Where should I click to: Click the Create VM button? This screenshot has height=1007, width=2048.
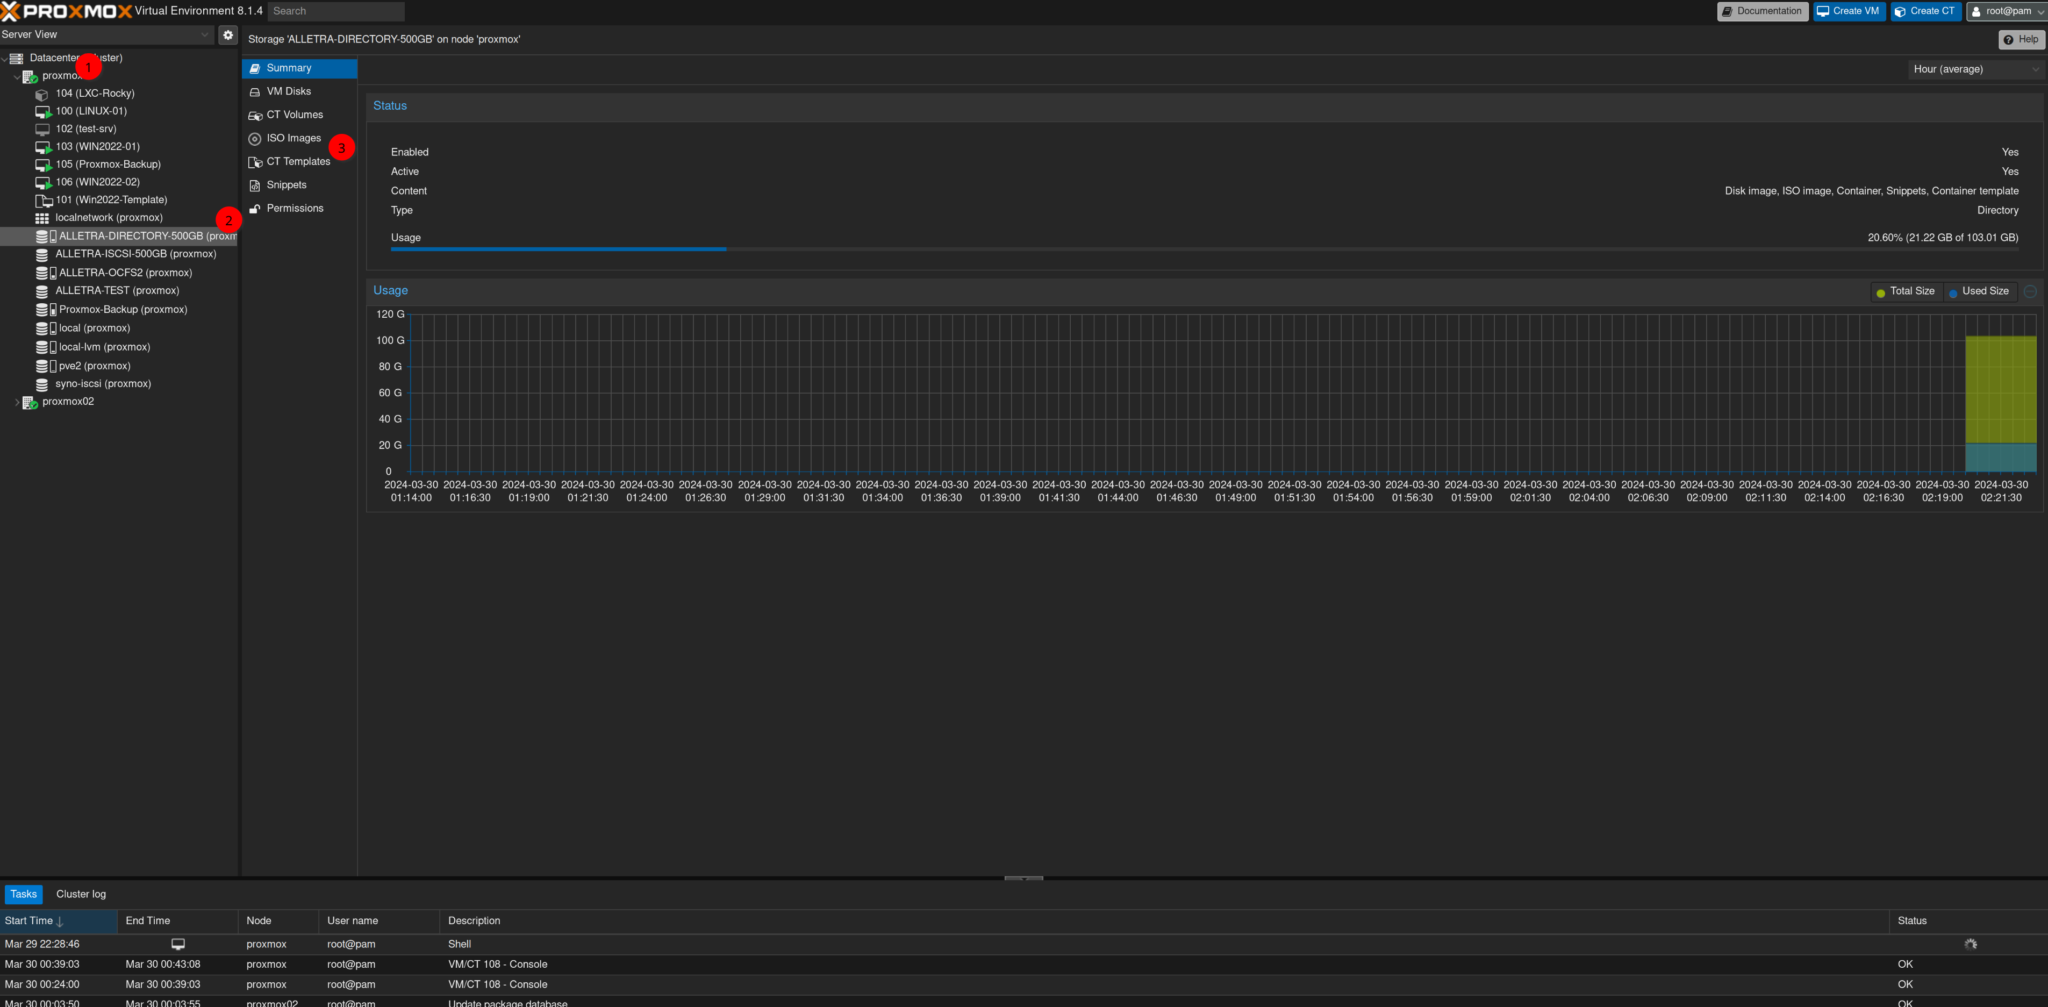1849,11
